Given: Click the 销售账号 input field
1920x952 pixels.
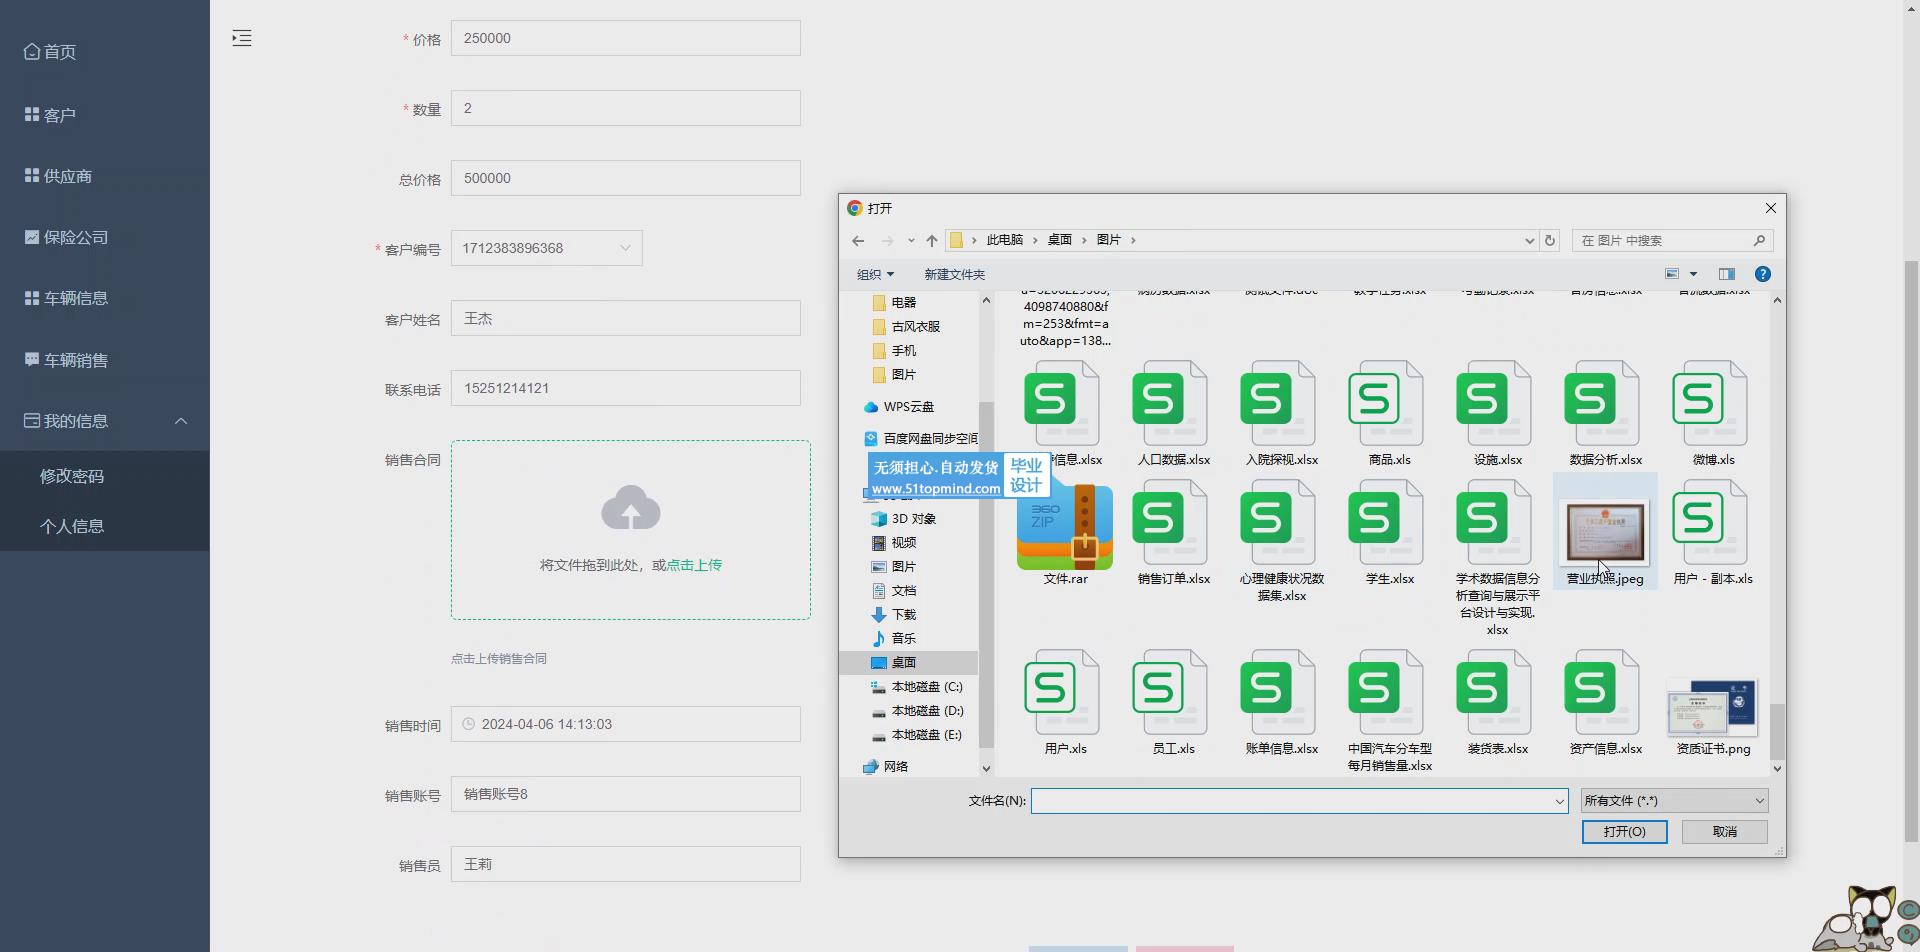Looking at the screenshot, I should pyautogui.click(x=625, y=794).
